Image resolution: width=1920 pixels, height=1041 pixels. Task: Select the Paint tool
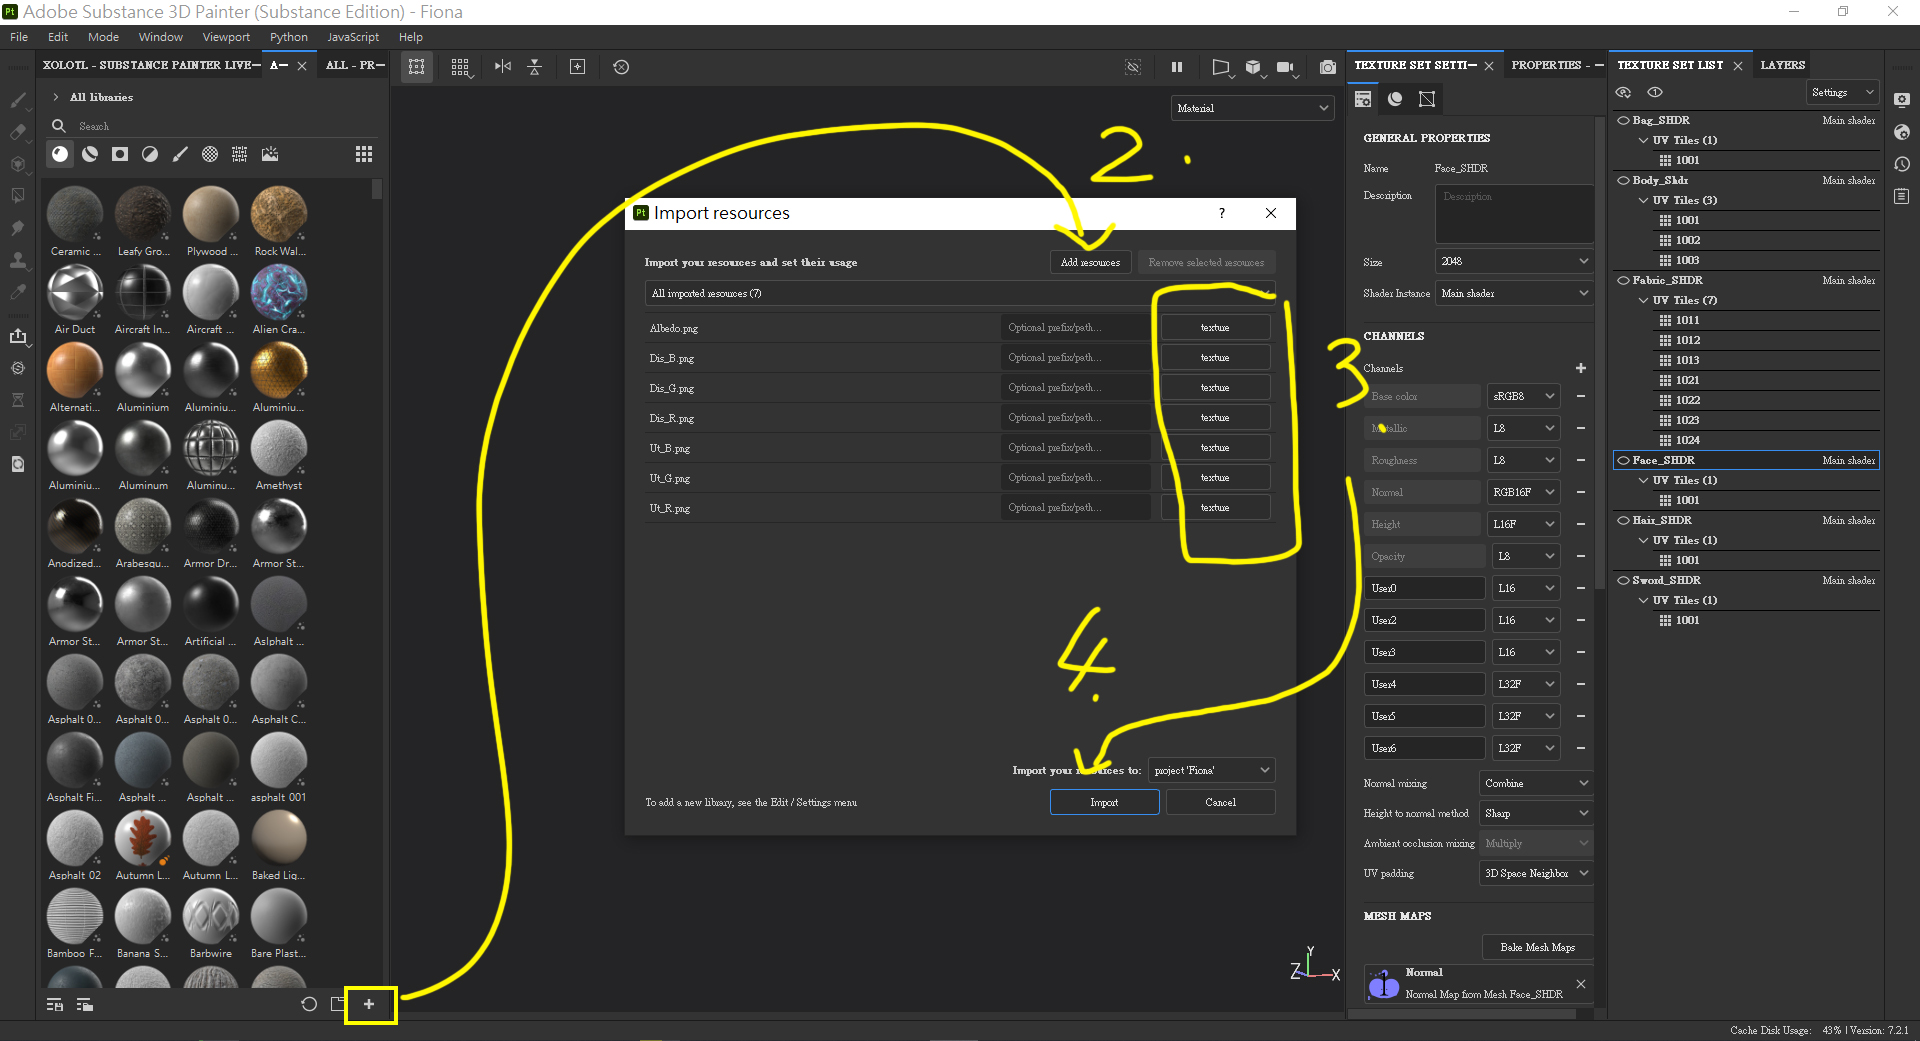(18, 100)
